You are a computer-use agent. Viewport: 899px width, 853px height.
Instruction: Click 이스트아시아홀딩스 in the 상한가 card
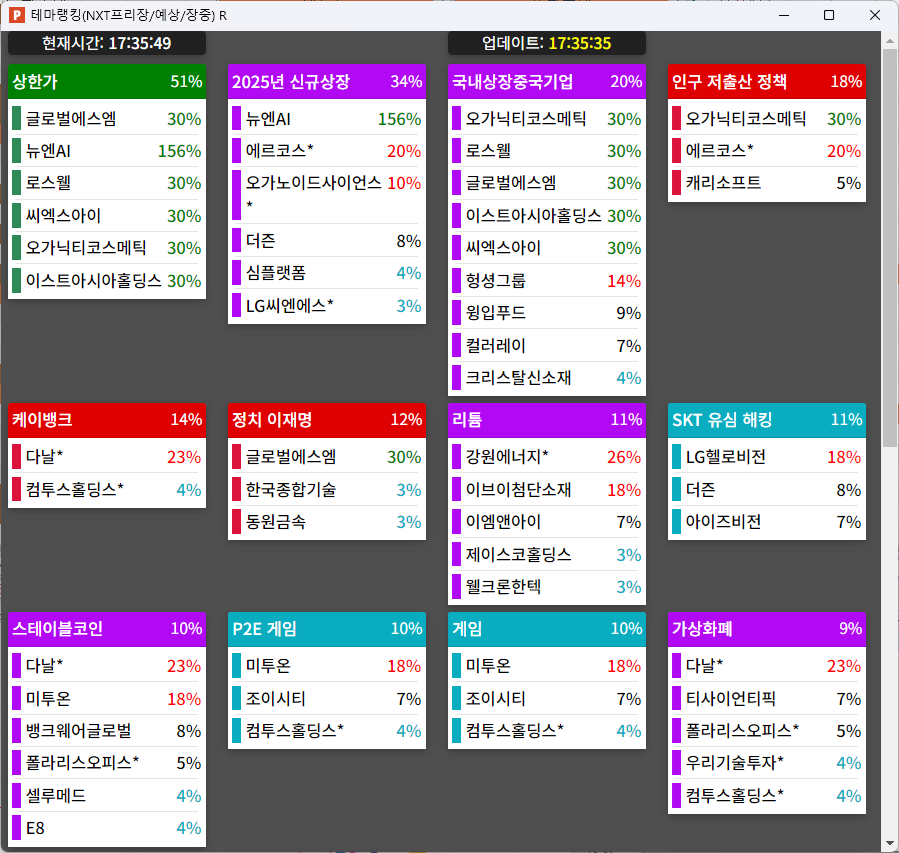click(x=107, y=280)
